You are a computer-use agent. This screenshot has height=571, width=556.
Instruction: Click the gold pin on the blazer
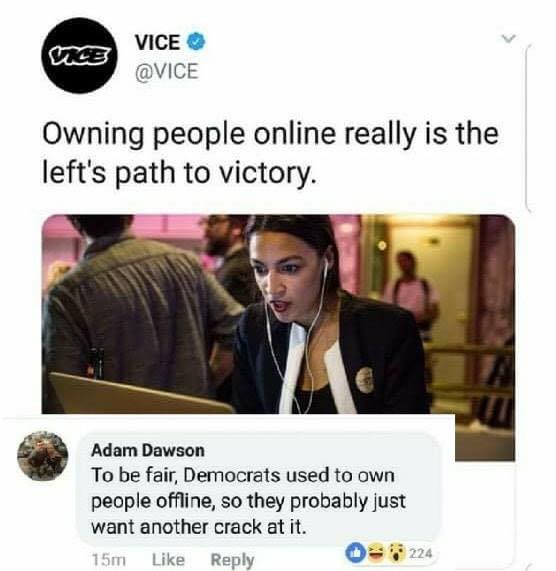click(x=364, y=380)
